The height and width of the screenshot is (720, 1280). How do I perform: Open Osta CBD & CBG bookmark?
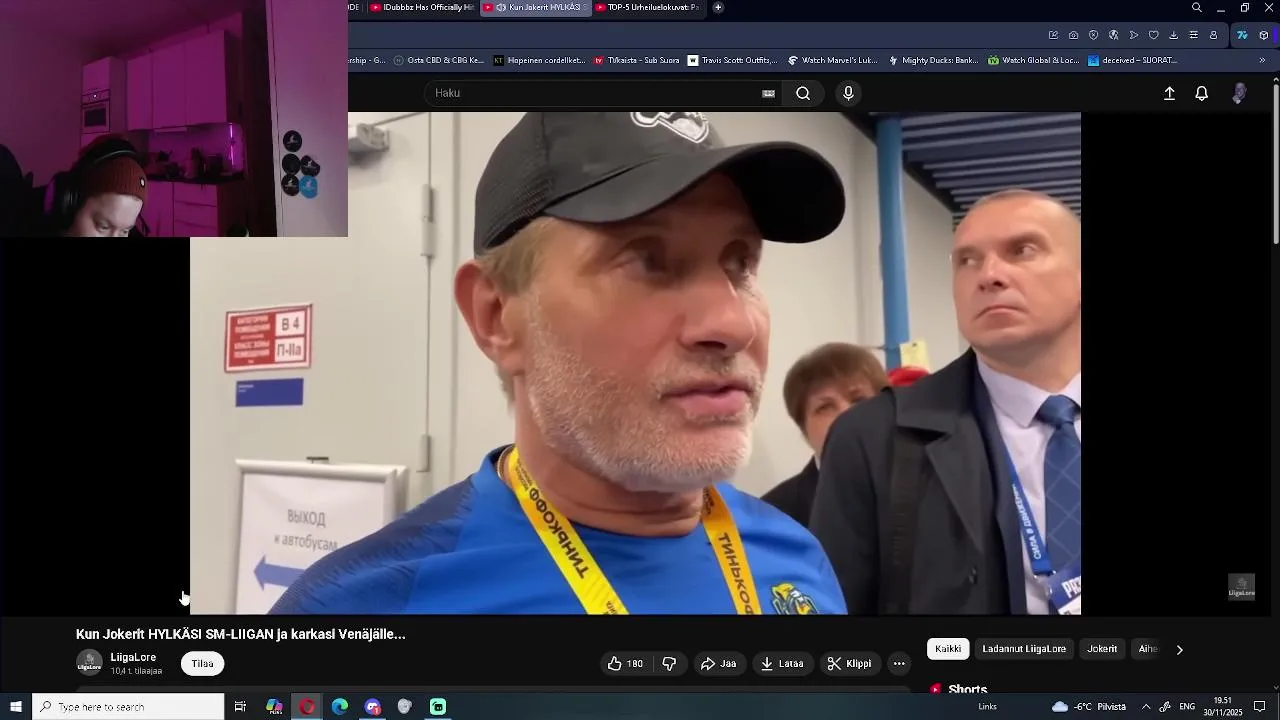click(x=438, y=60)
